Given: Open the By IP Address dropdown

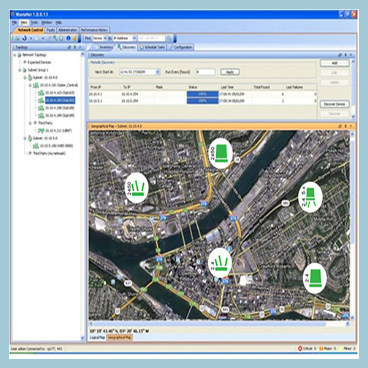Looking at the screenshot, I should click(124, 38).
